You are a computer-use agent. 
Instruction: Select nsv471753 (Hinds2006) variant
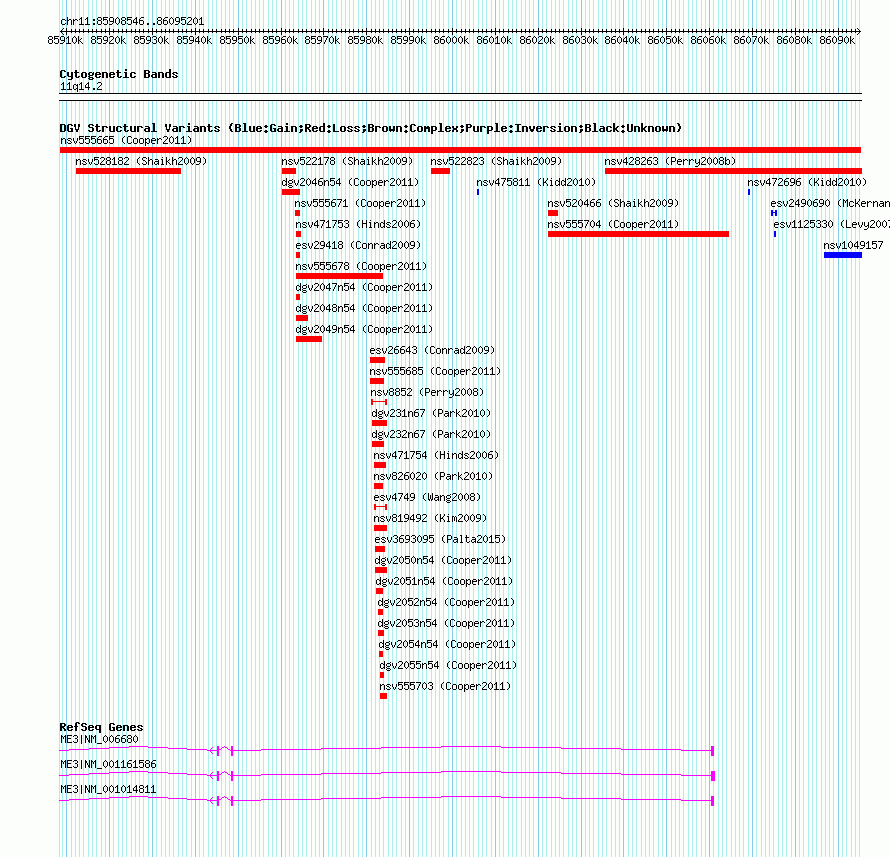(358, 224)
